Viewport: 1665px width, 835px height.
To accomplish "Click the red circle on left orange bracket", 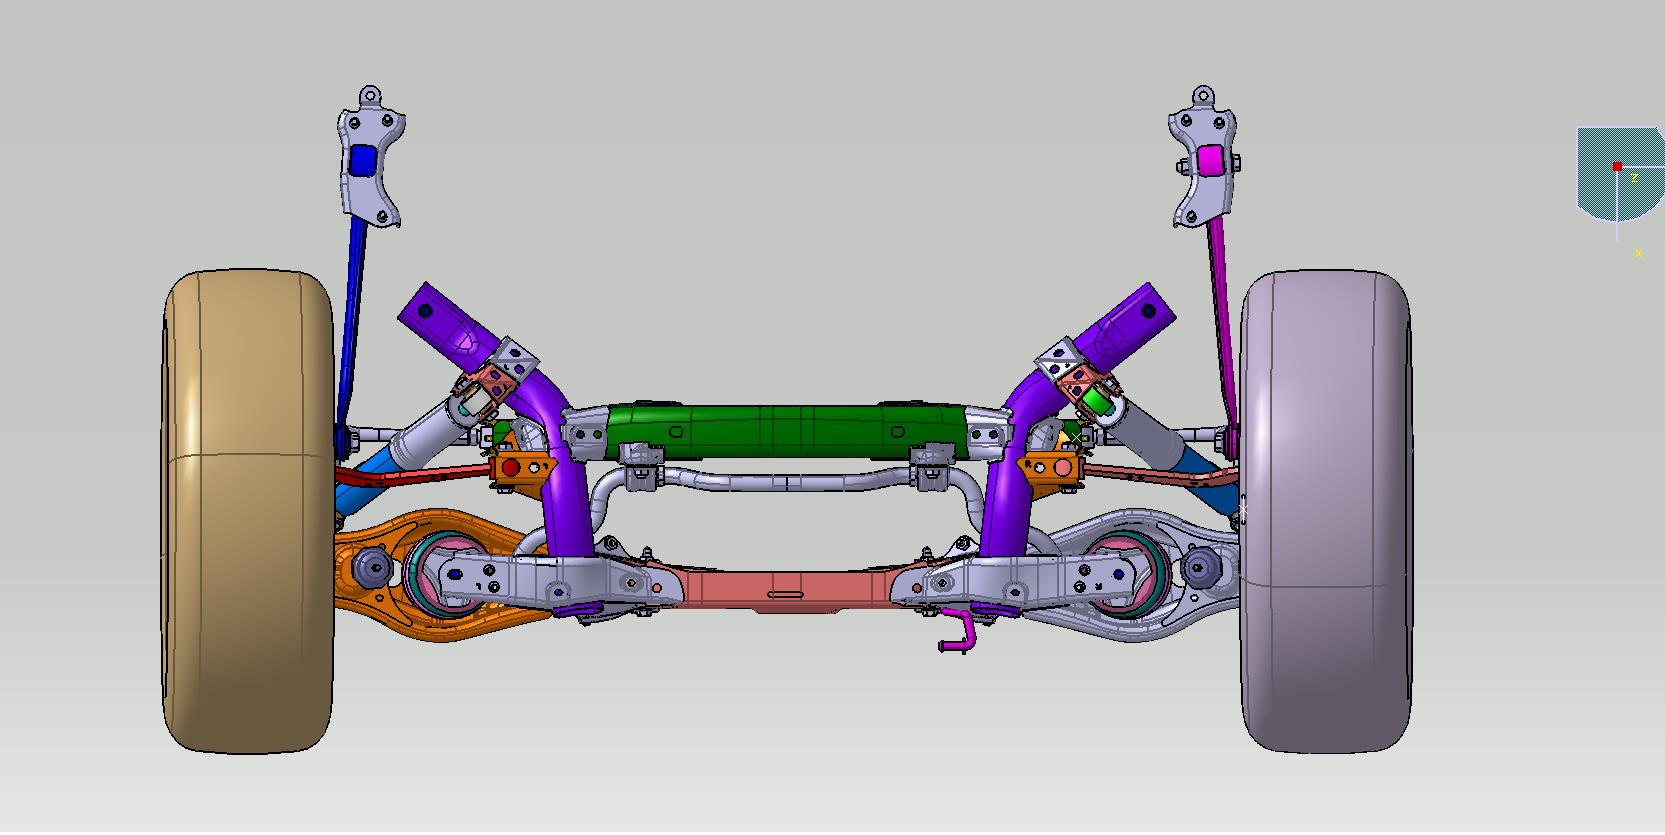I will (x=511, y=467).
